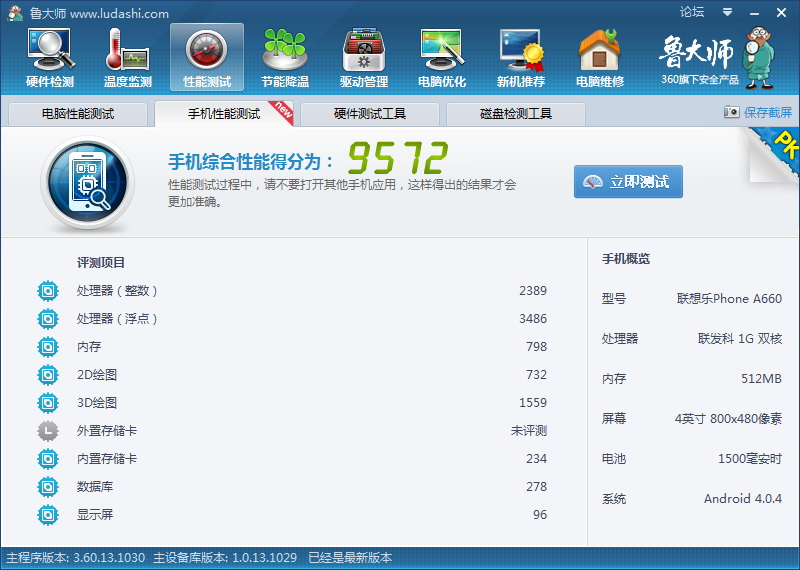Open 电脑维修 computer repair icon
The image size is (800, 570).
599,58
